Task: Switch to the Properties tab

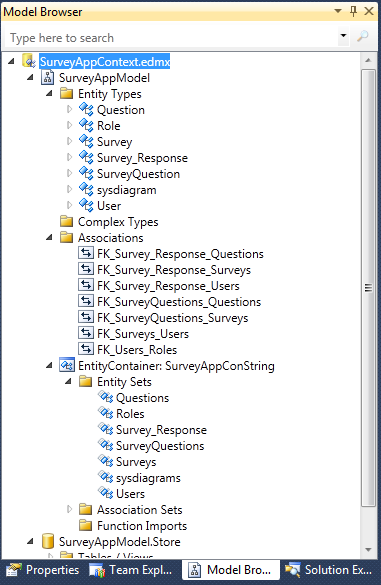Action: click(x=42, y=570)
